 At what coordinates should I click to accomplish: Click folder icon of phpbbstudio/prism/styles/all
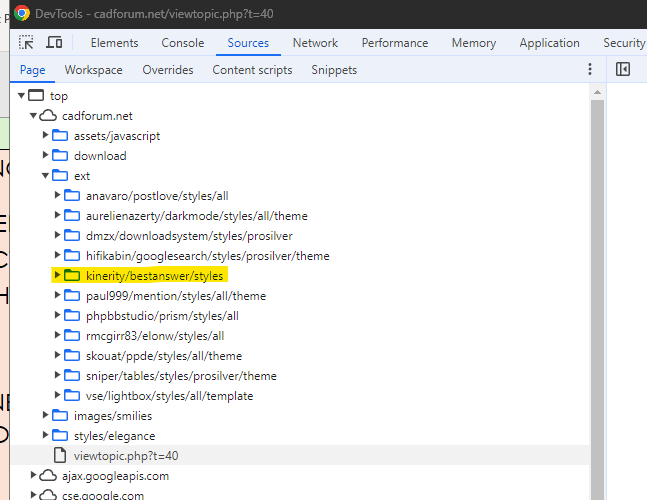point(72,316)
